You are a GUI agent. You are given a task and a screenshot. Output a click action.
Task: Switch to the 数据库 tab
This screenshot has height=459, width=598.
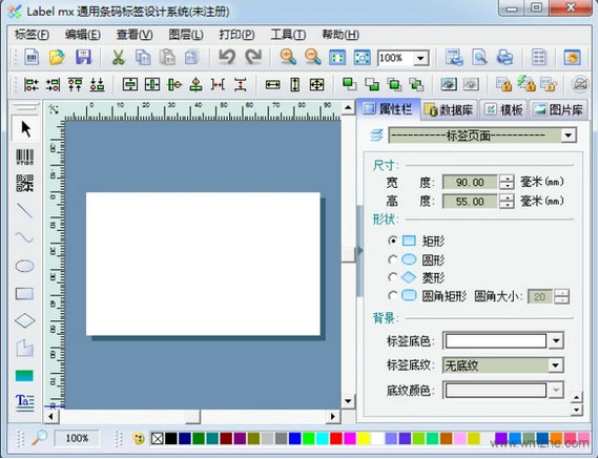pos(448,110)
